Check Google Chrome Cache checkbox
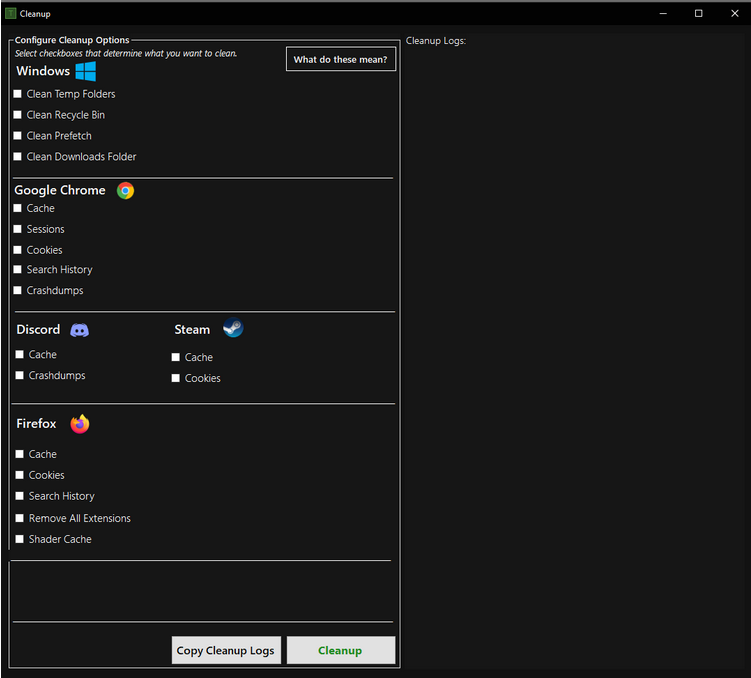This screenshot has width=751, height=678. [x=18, y=208]
